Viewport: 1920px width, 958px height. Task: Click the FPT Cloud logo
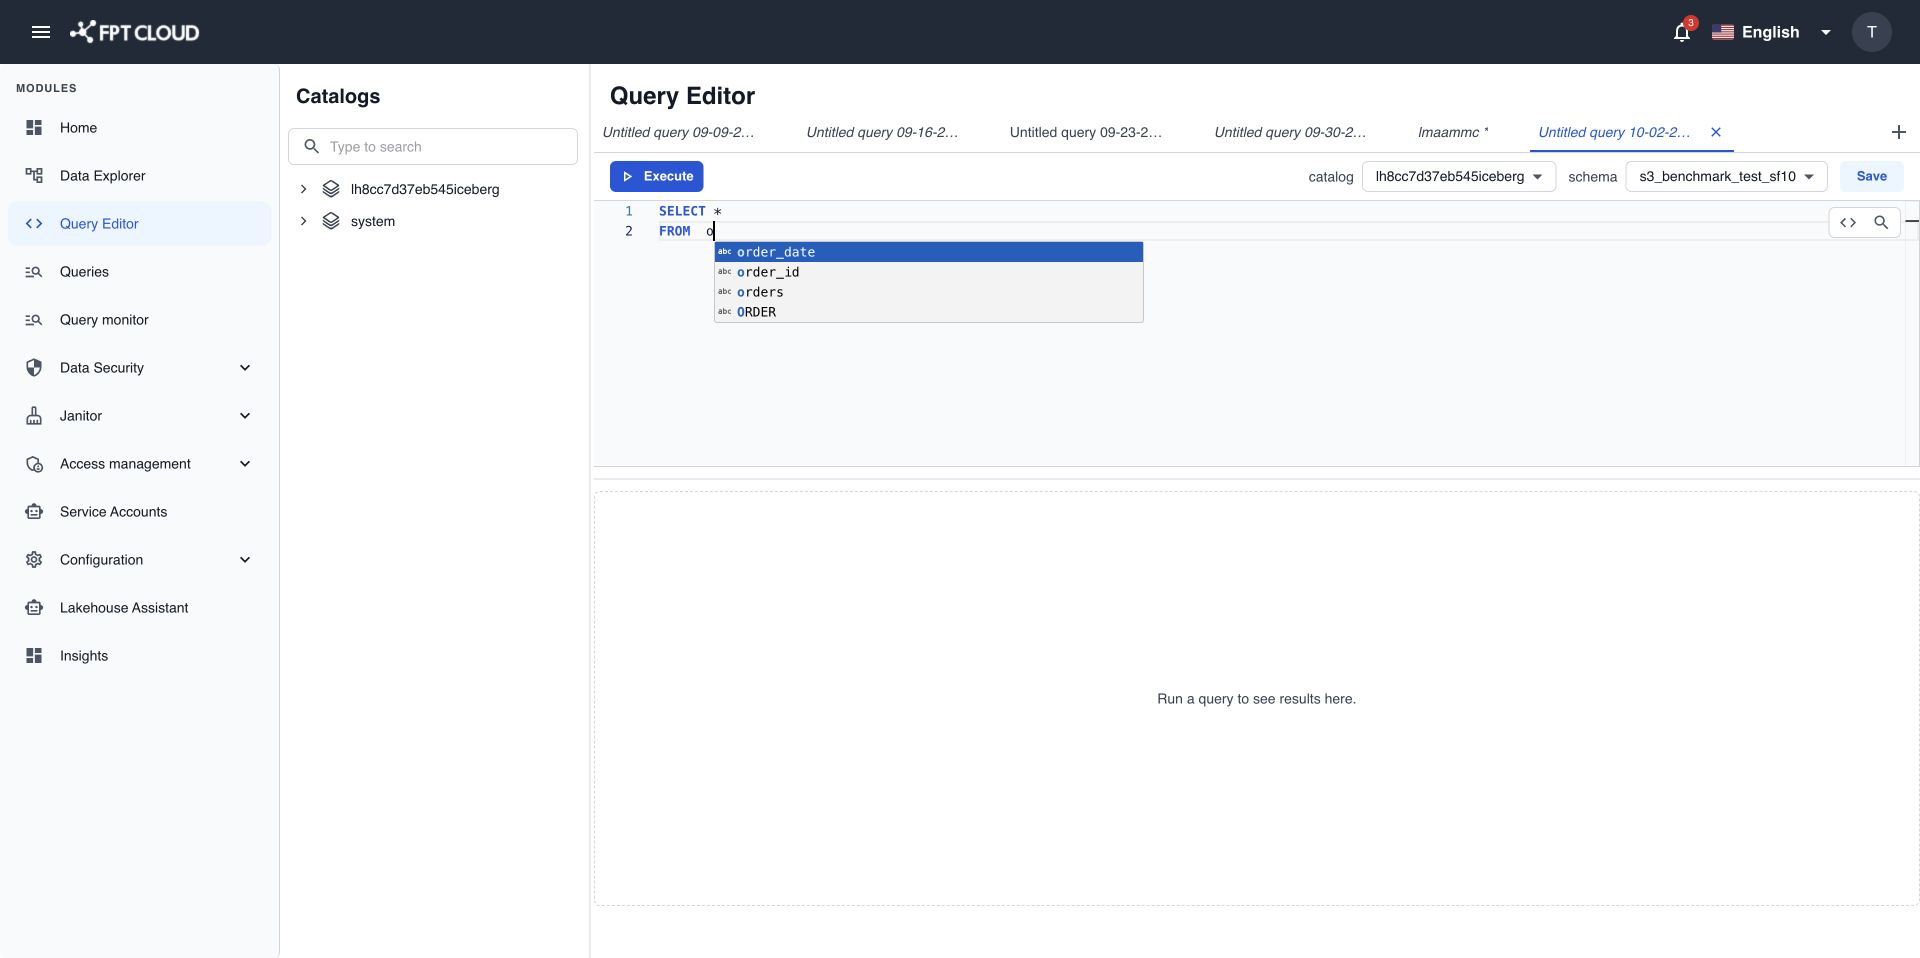point(134,32)
